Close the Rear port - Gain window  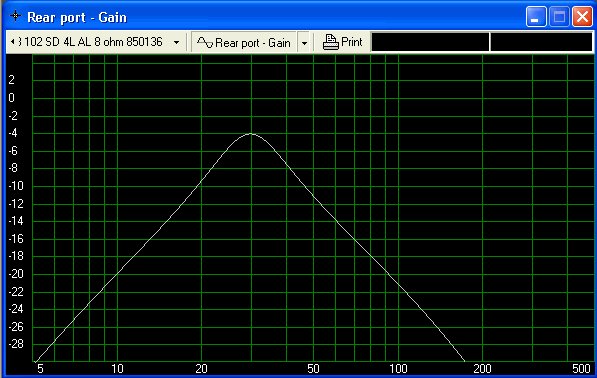pyautogui.click(x=582, y=17)
